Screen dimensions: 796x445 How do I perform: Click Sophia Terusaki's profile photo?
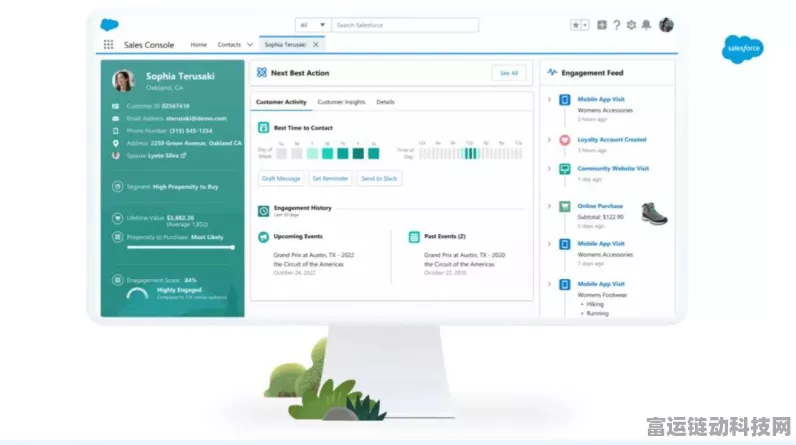[123, 81]
